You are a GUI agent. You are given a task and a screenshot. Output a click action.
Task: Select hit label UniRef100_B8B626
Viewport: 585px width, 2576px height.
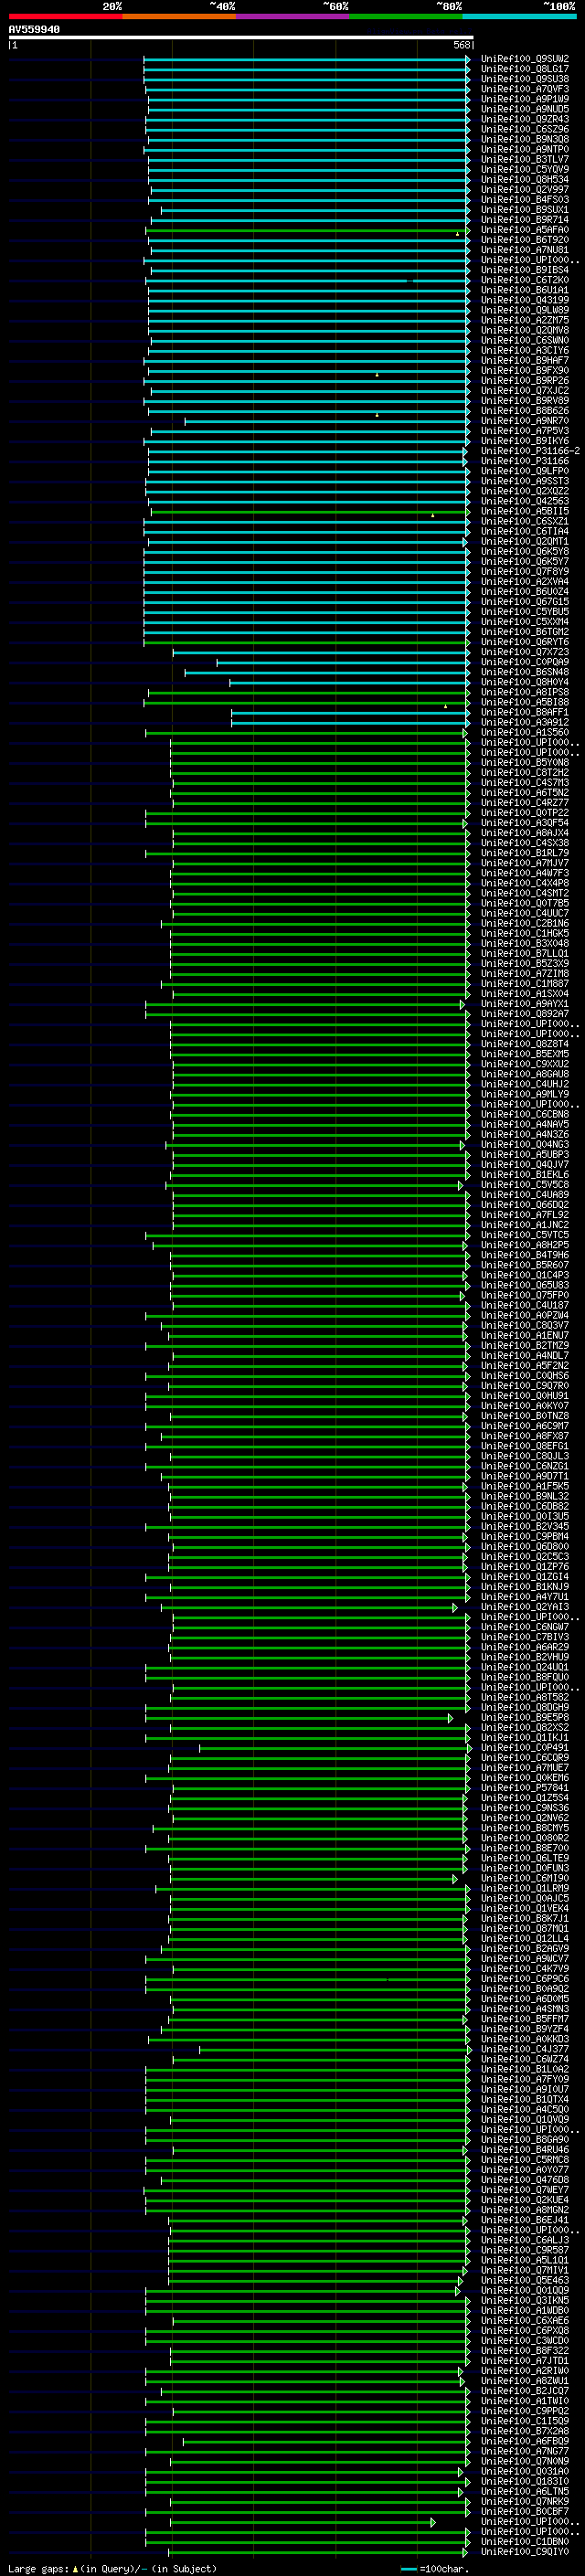pos(524,411)
